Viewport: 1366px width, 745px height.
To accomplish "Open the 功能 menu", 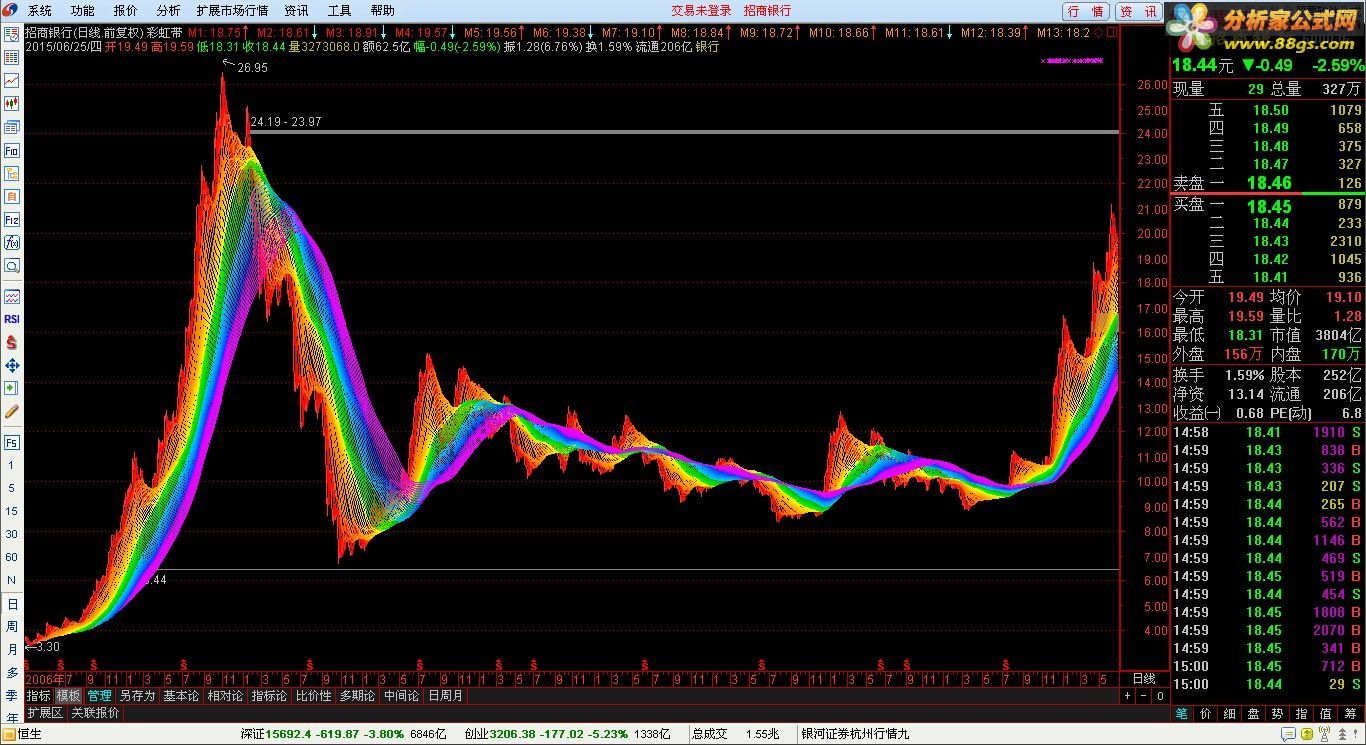I will 83,11.
